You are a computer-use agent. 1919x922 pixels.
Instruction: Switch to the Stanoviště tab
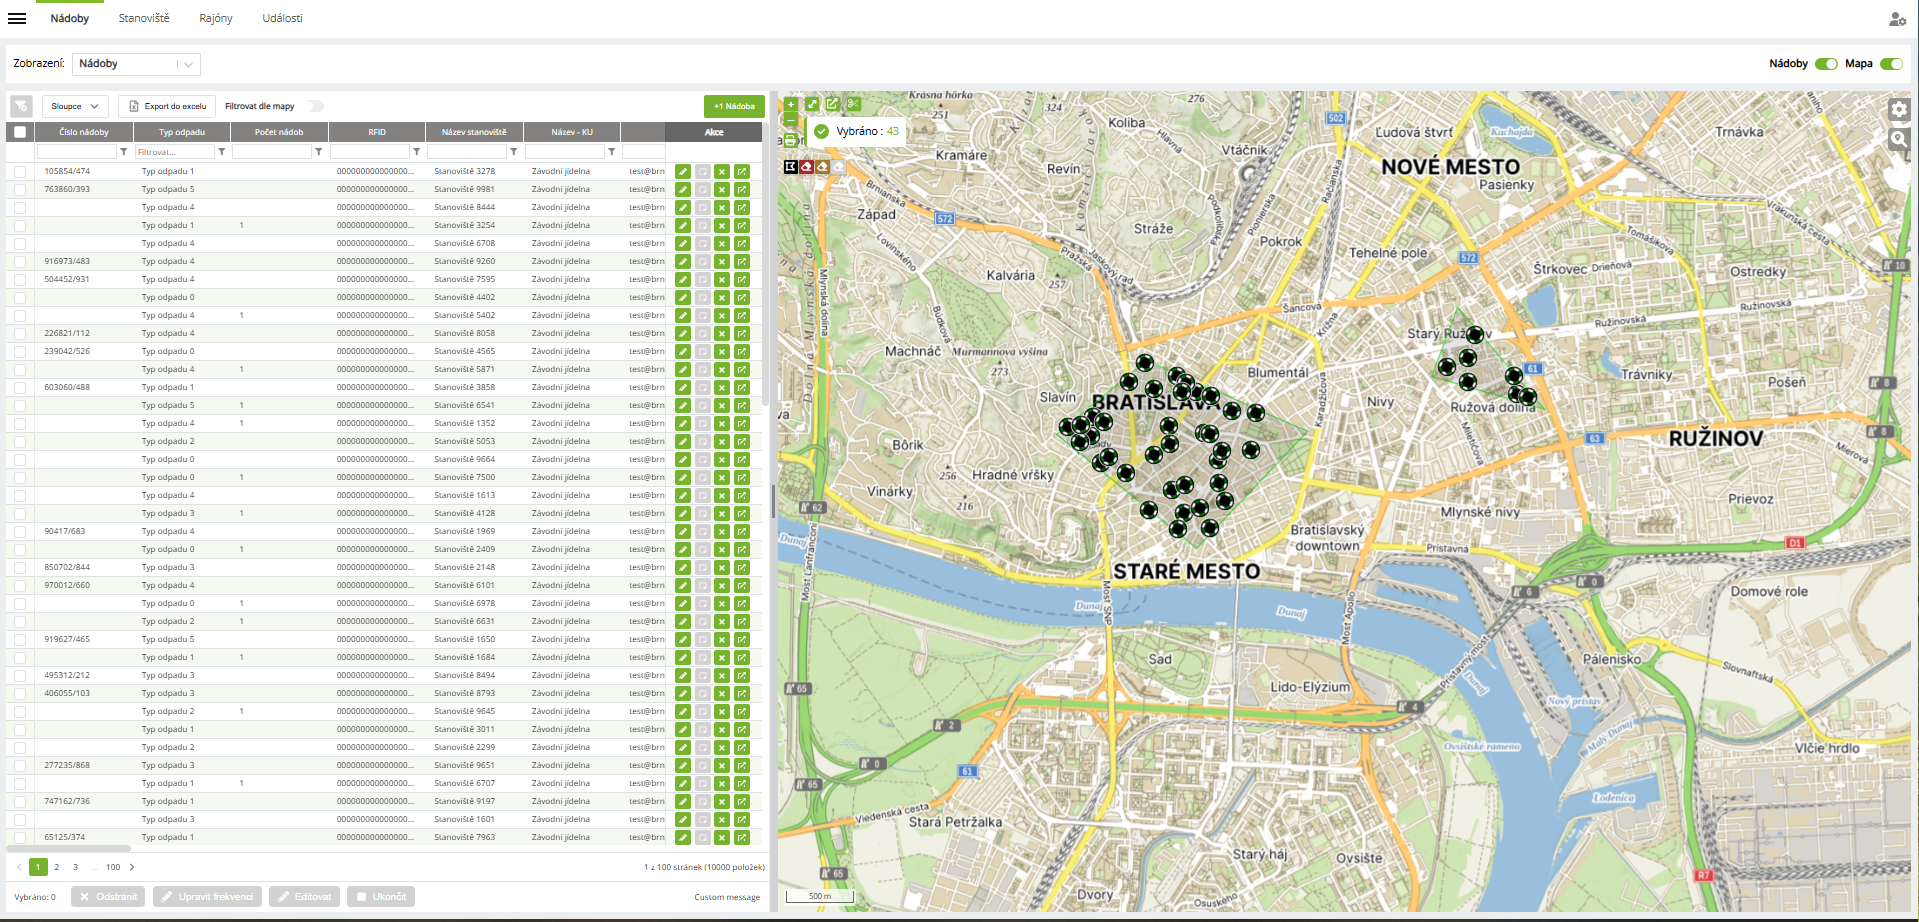click(x=144, y=19)
